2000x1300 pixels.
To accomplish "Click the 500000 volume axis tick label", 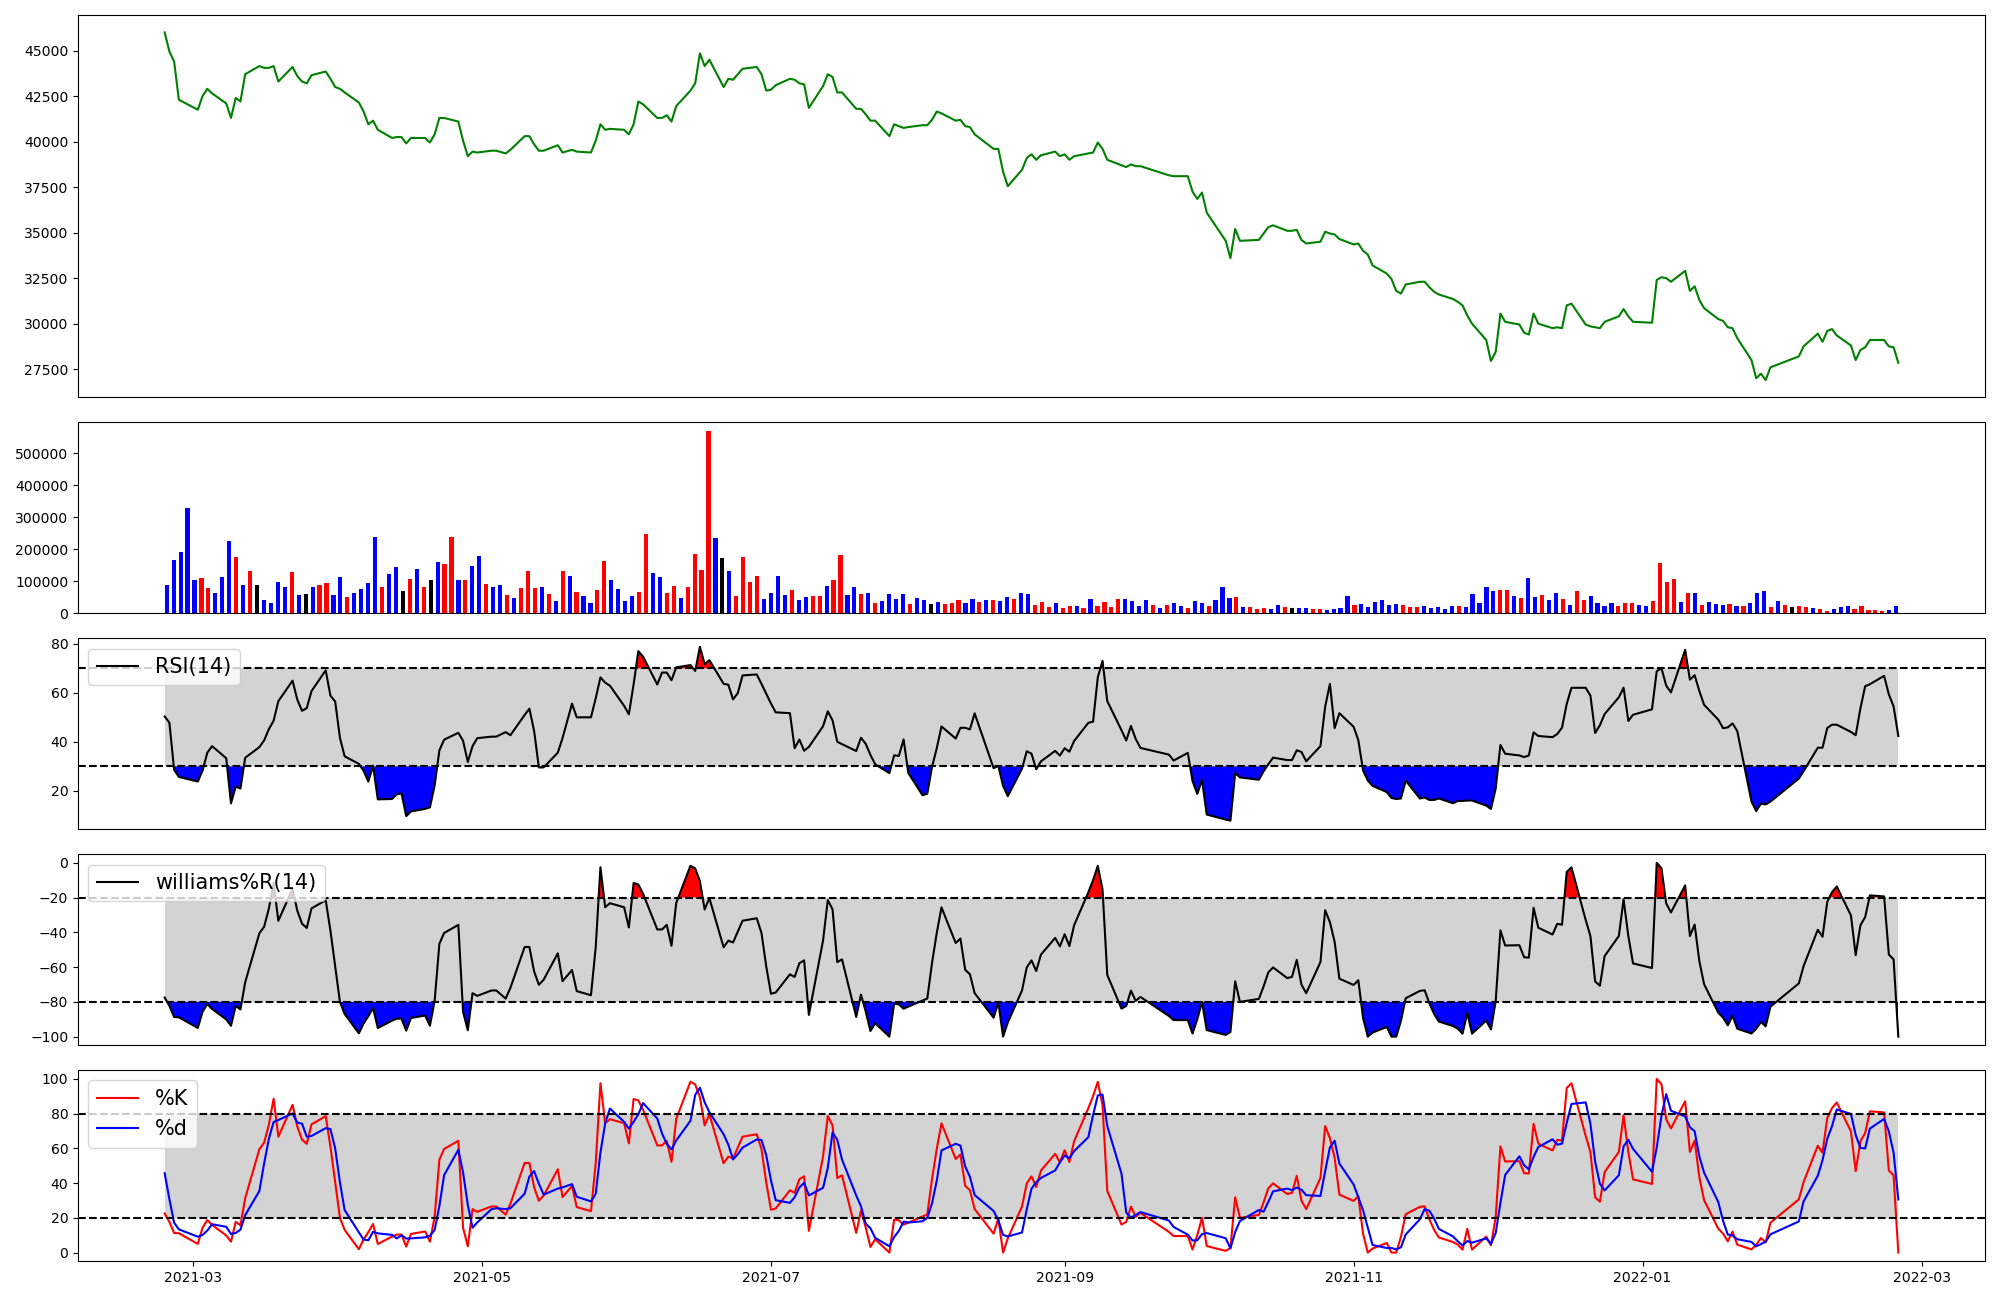I will [42, 454].
